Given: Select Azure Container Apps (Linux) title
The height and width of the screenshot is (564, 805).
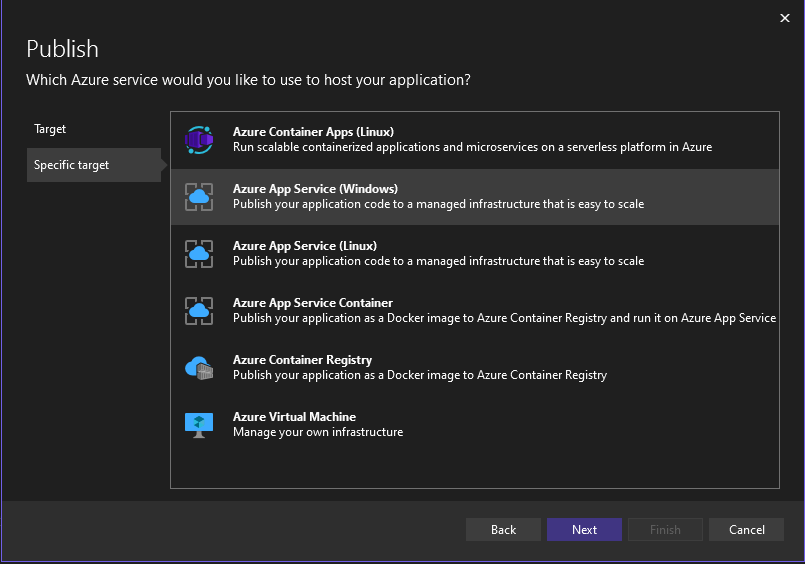Looking at the screenshot, I should (x=313, y=132).
